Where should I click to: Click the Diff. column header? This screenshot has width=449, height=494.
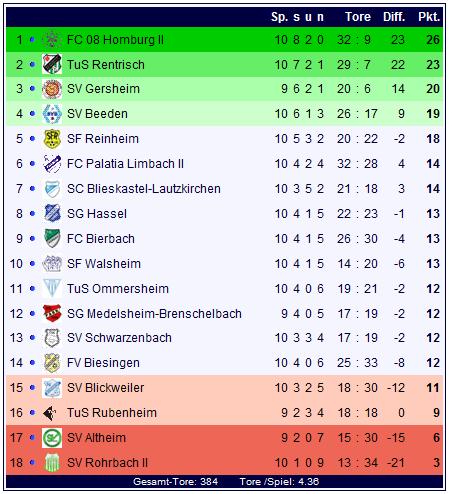(394, 17)
